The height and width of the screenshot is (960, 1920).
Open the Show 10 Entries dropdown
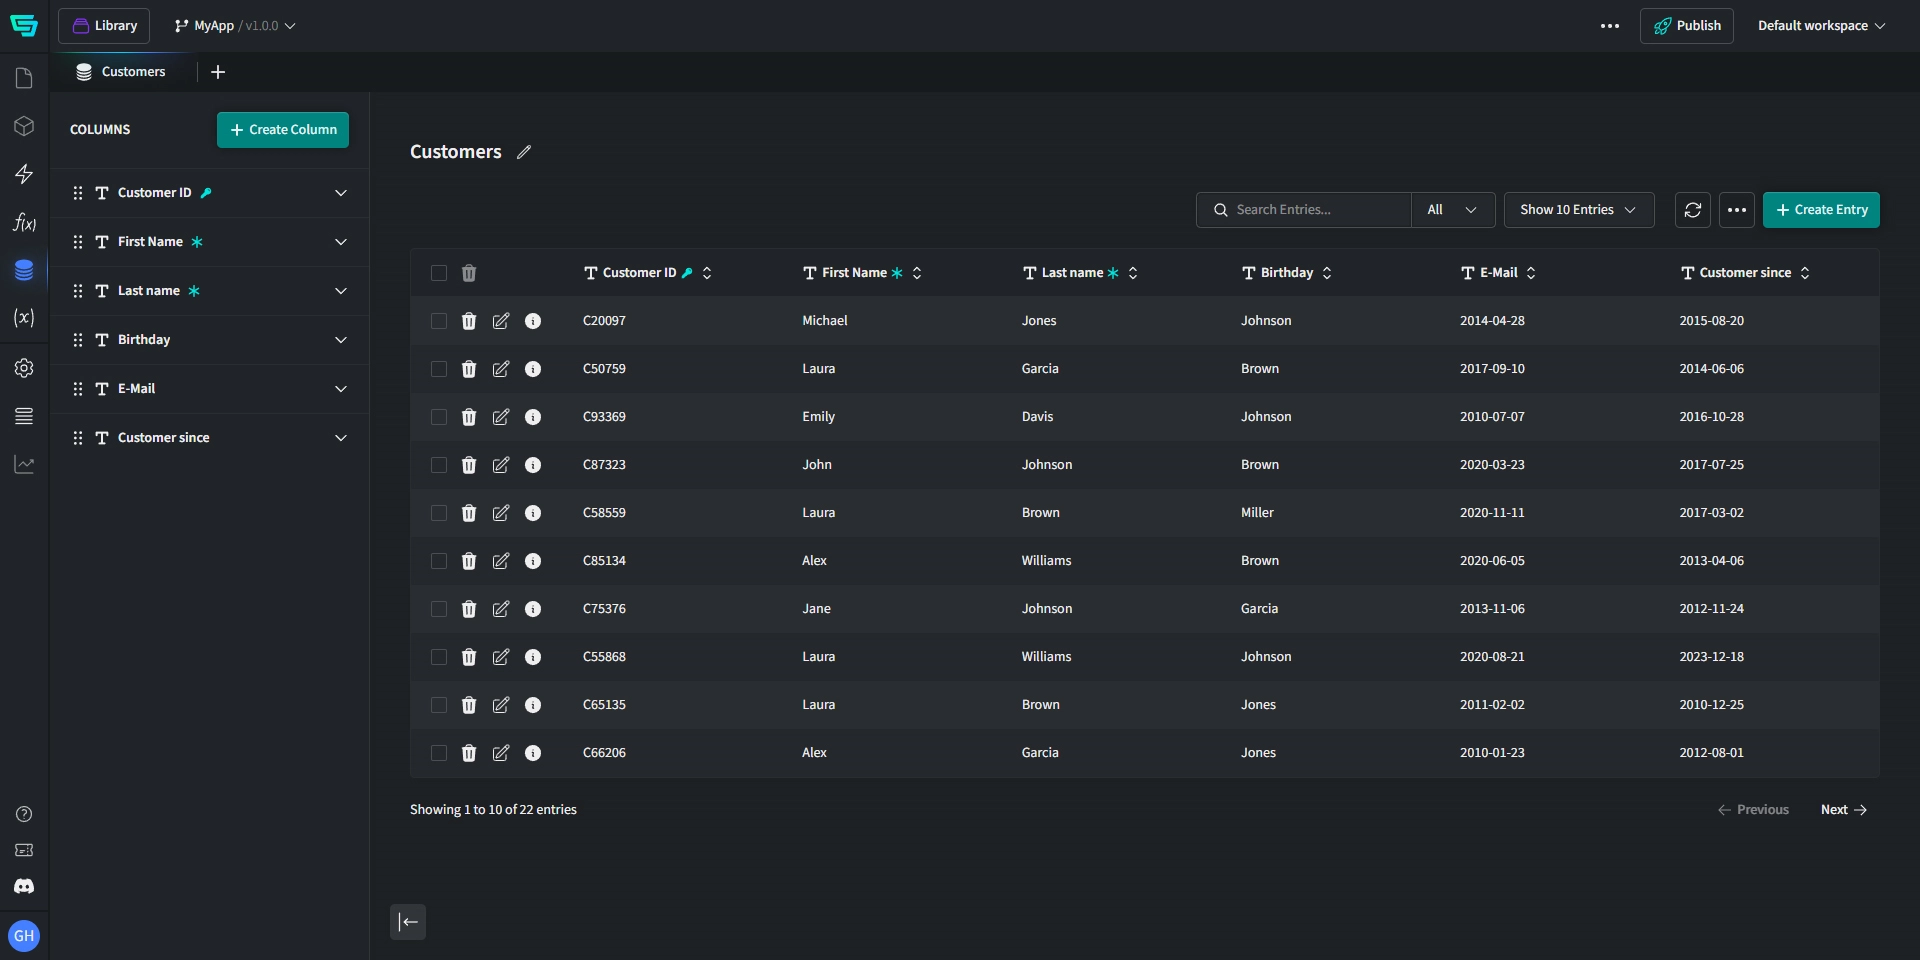coord(1578,210)
